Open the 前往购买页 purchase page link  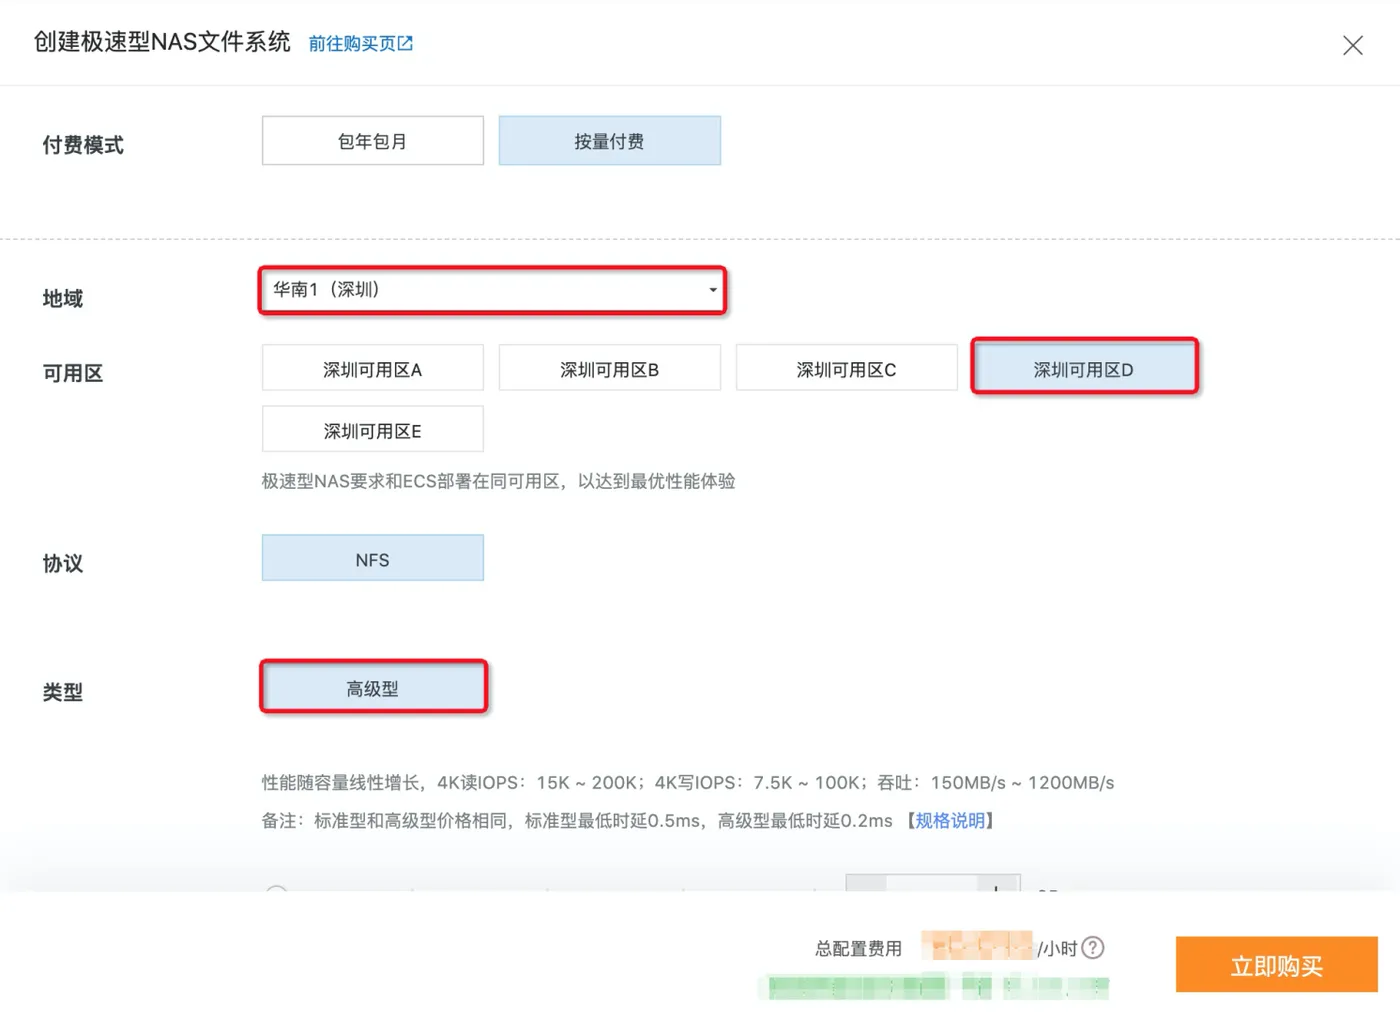360,43
